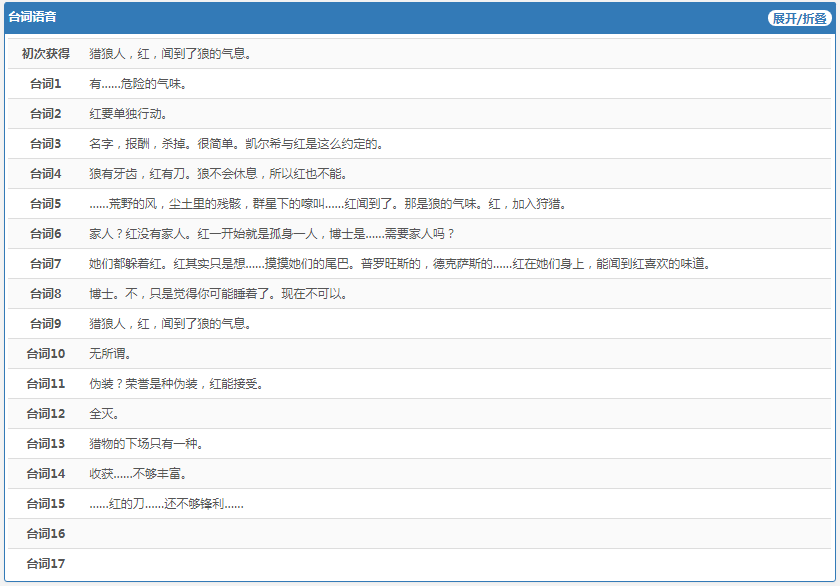Click the line 猎物的下场只有一种。

pyautogui.click(x=146, y=444)
